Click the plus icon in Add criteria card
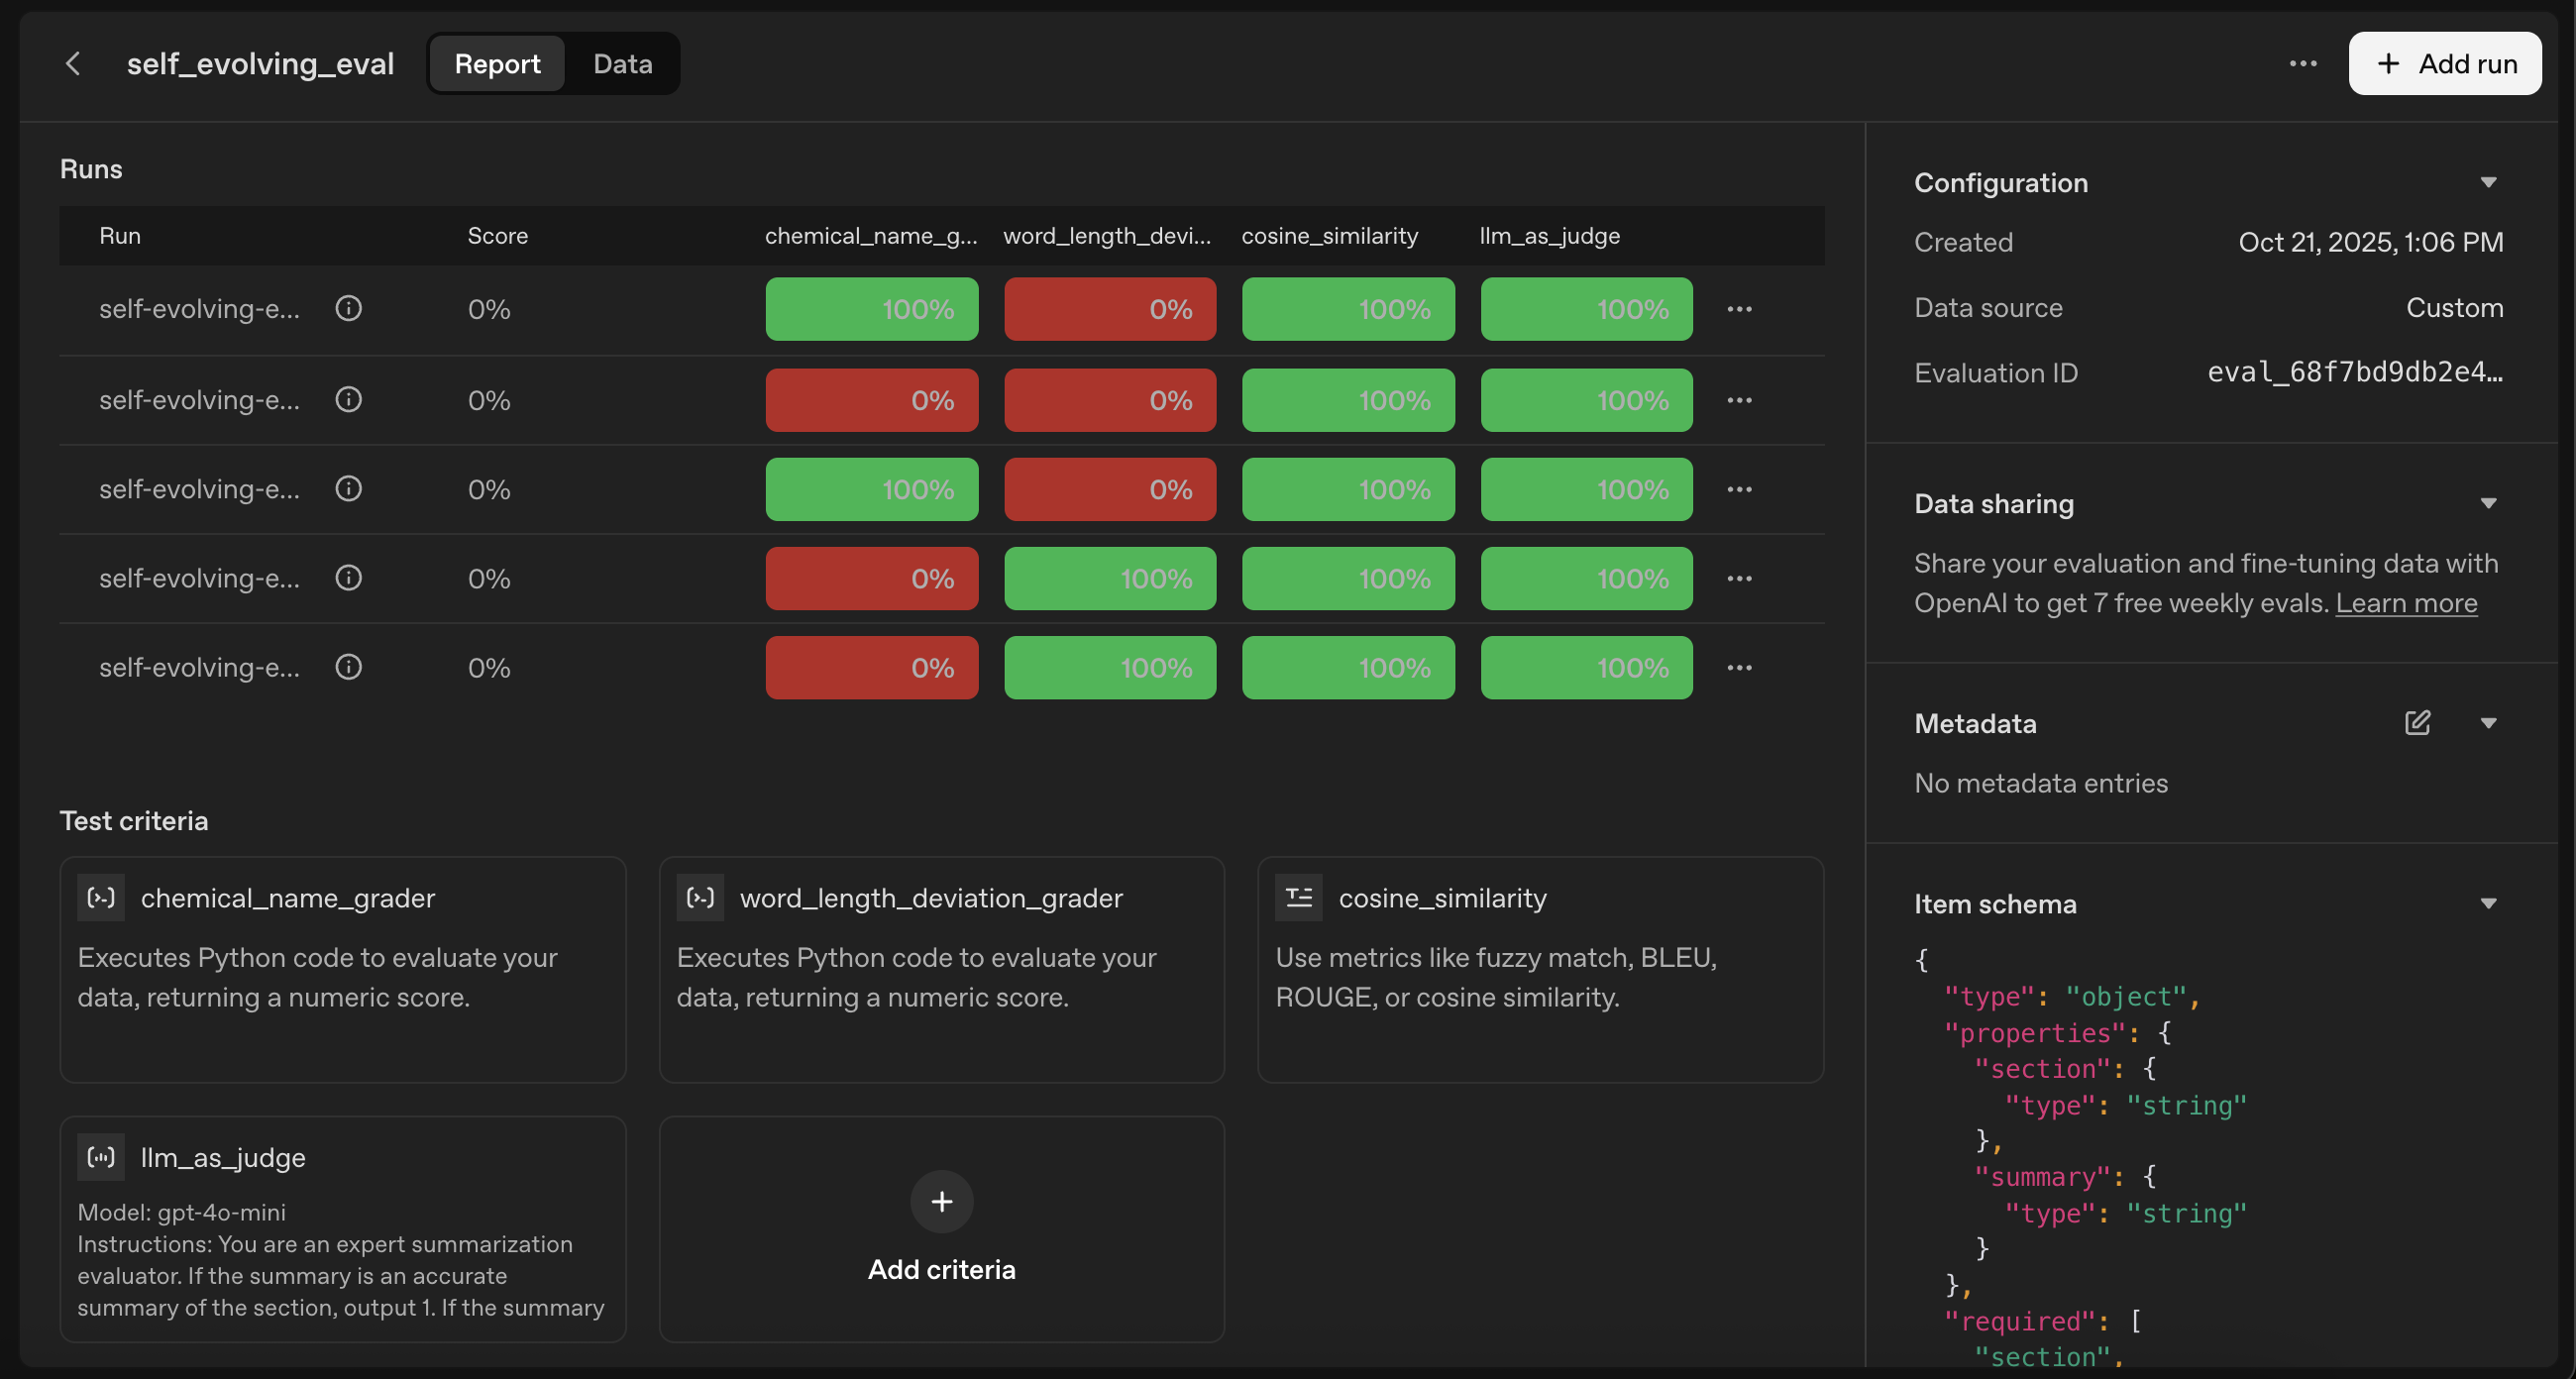Image resolution: width=2576 pixels, height=1379 pixels. pyautogui.click(x=941, y=1201)
